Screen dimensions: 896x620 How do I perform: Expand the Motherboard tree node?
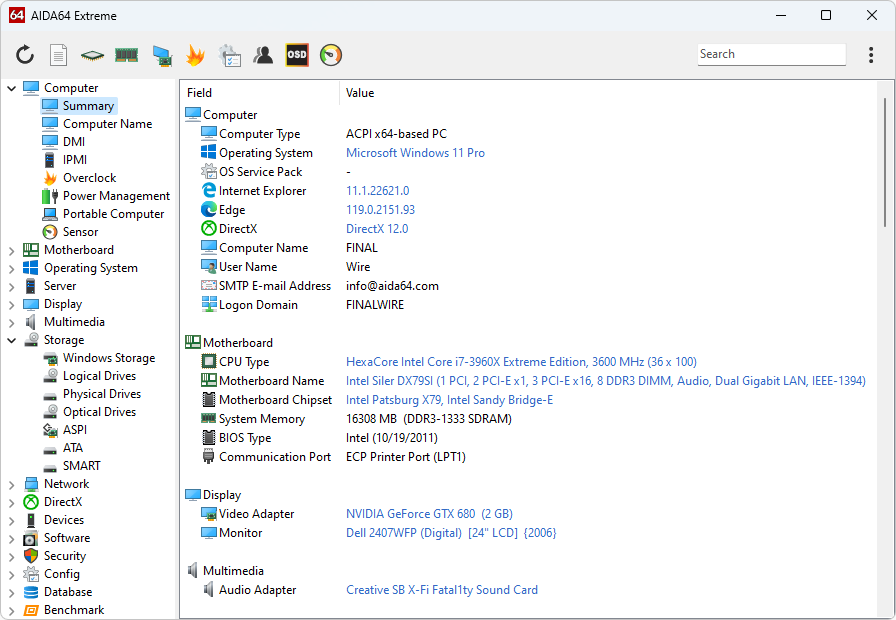12,250
